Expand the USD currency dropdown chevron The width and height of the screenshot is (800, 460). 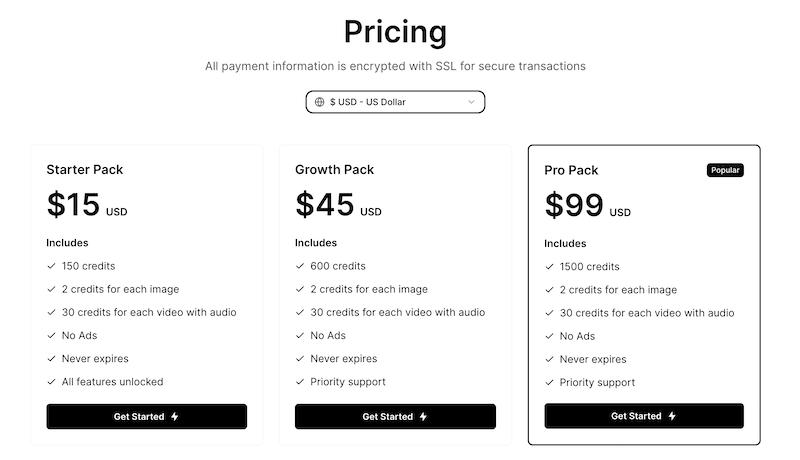pyautogui.click(x=471, y=102)
